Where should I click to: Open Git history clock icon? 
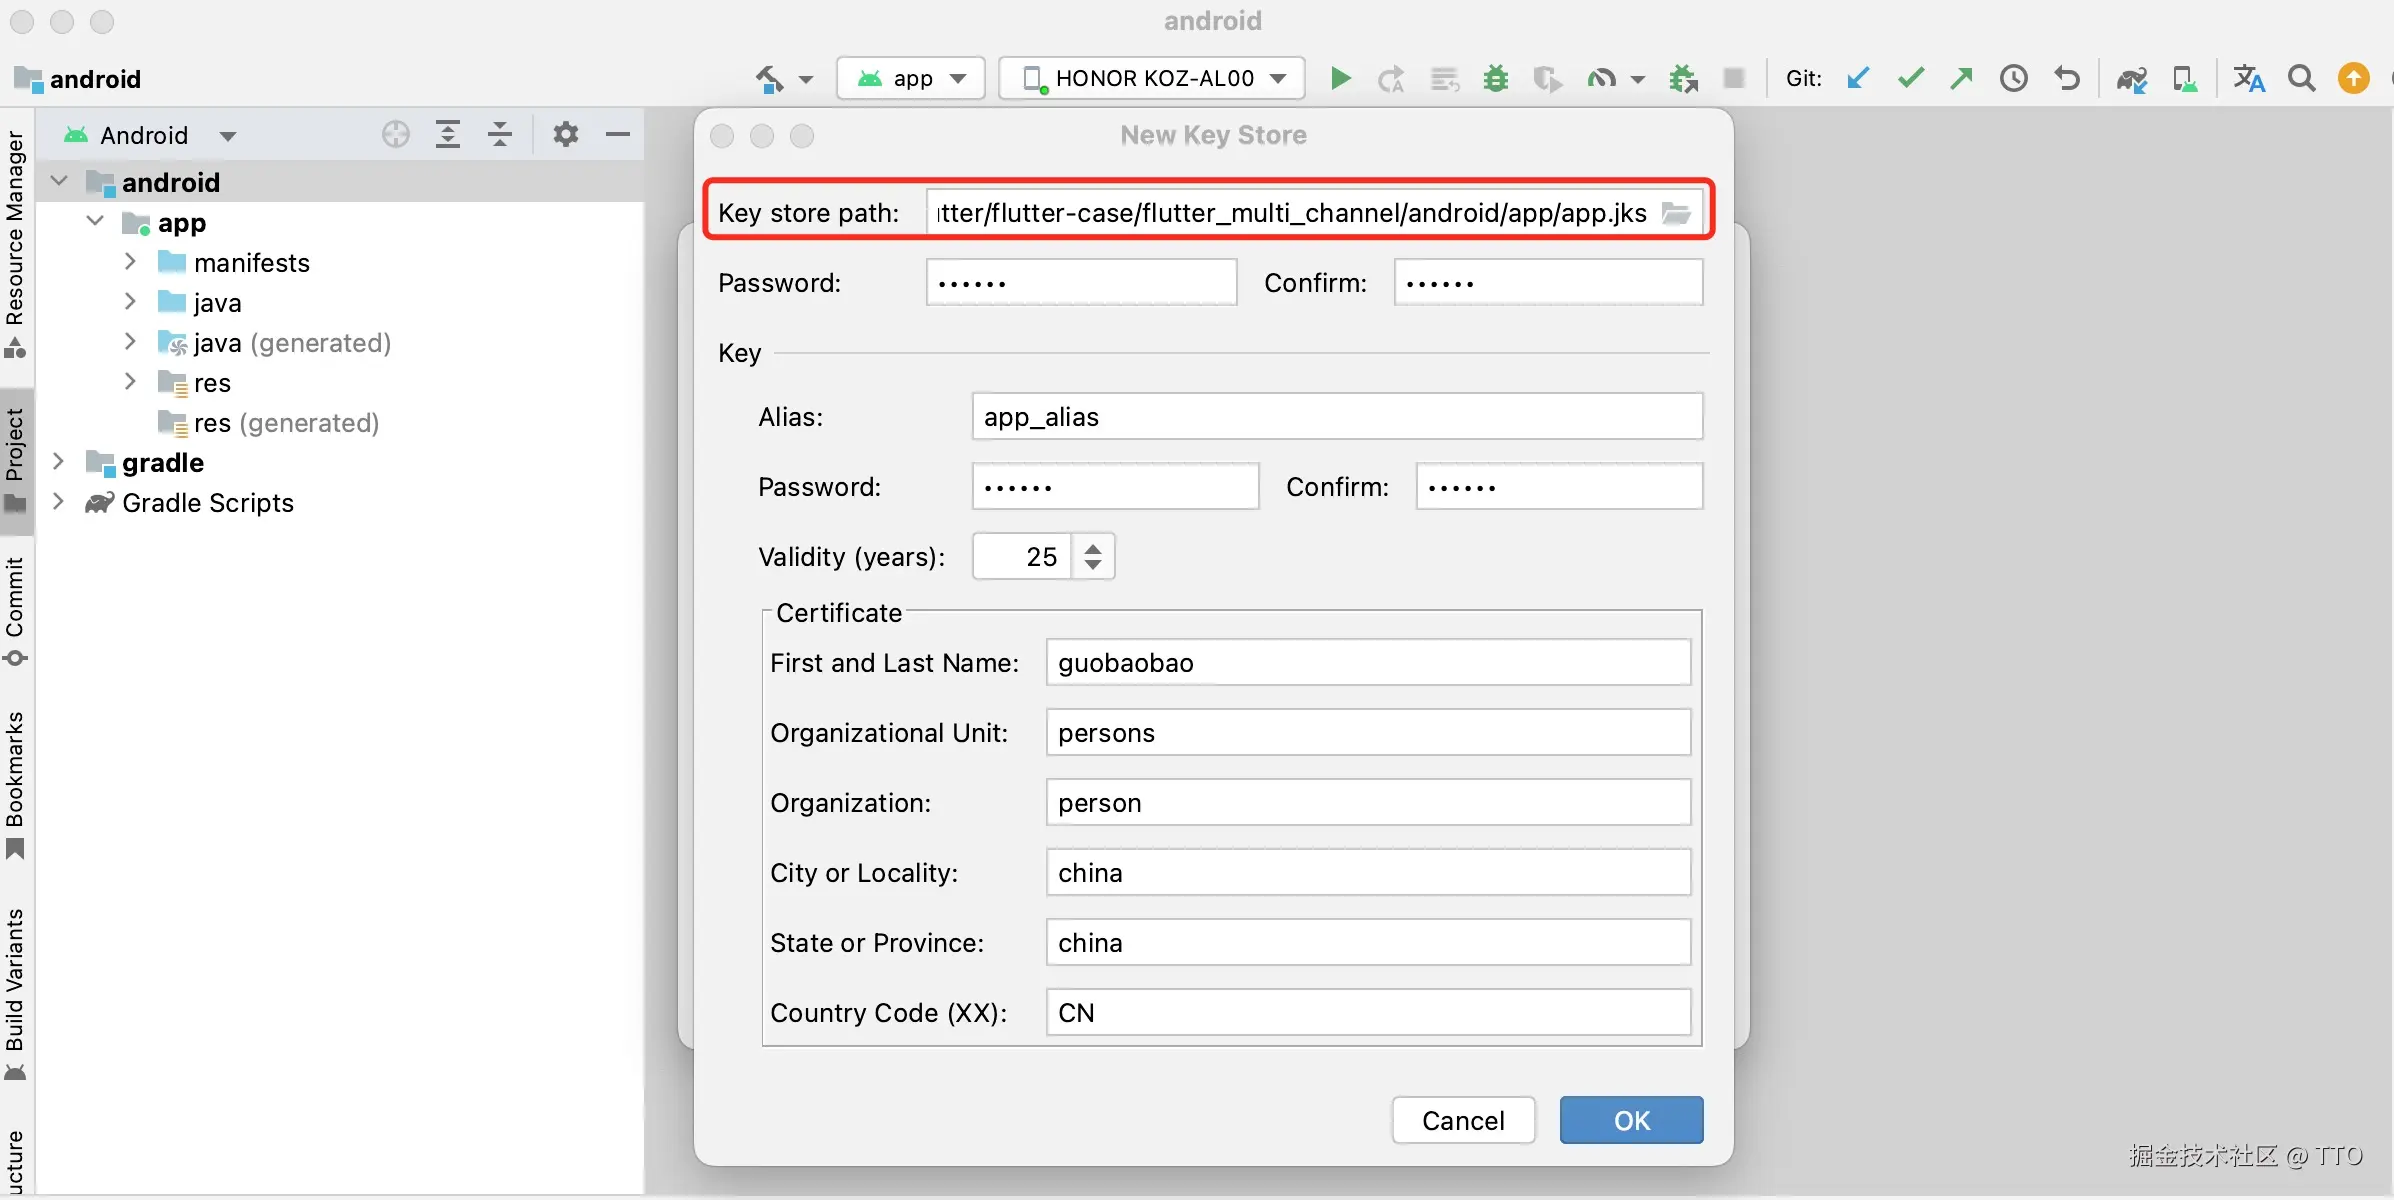(x=2013, y=78)
